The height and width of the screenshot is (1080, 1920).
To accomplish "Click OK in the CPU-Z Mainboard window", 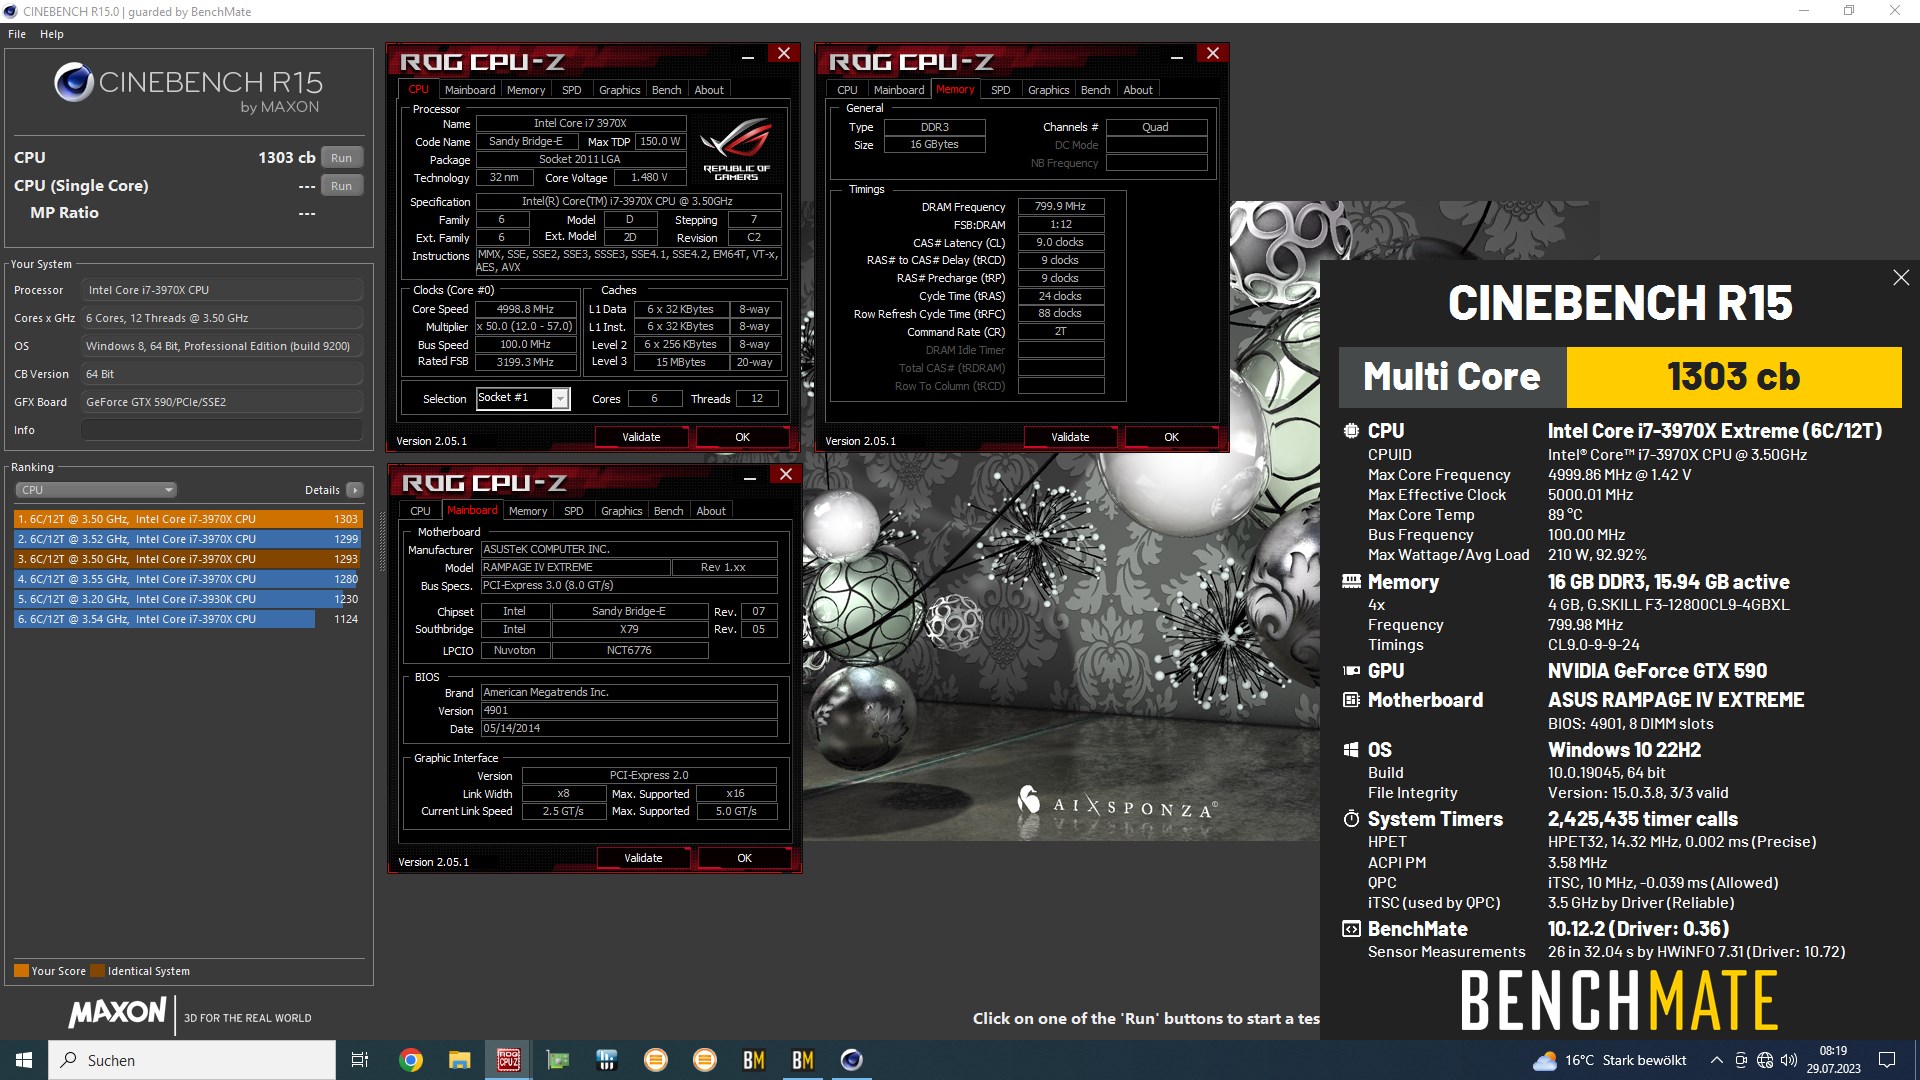I will tap(744, 858).
